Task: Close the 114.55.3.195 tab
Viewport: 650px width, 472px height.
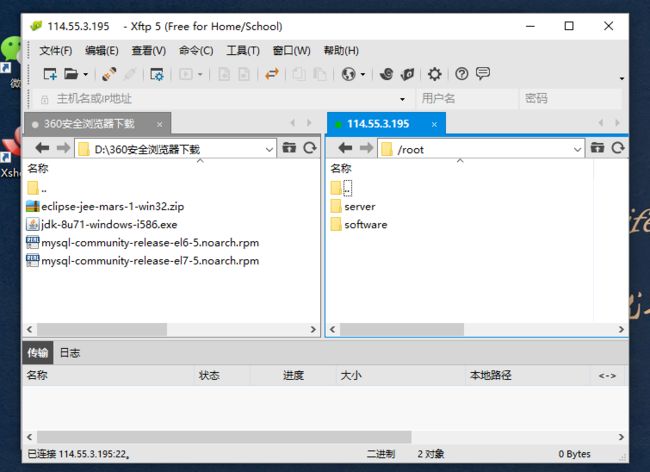Action: point(434,124)
